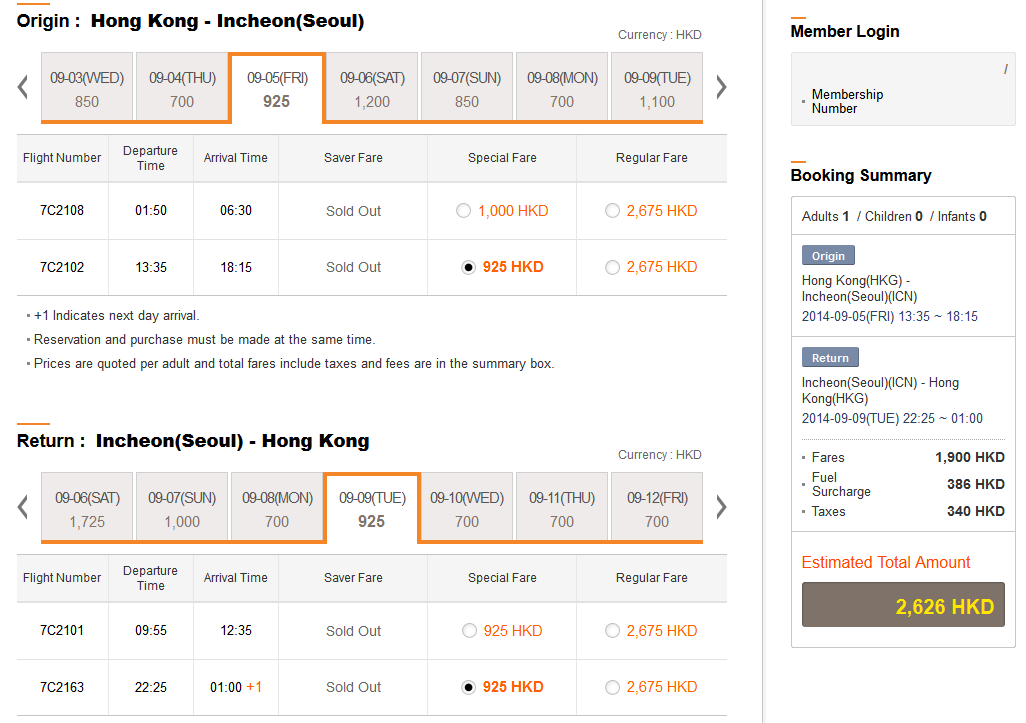Choose 09-09(TUE) 1,100 origin date tab

tap(657, 88)
